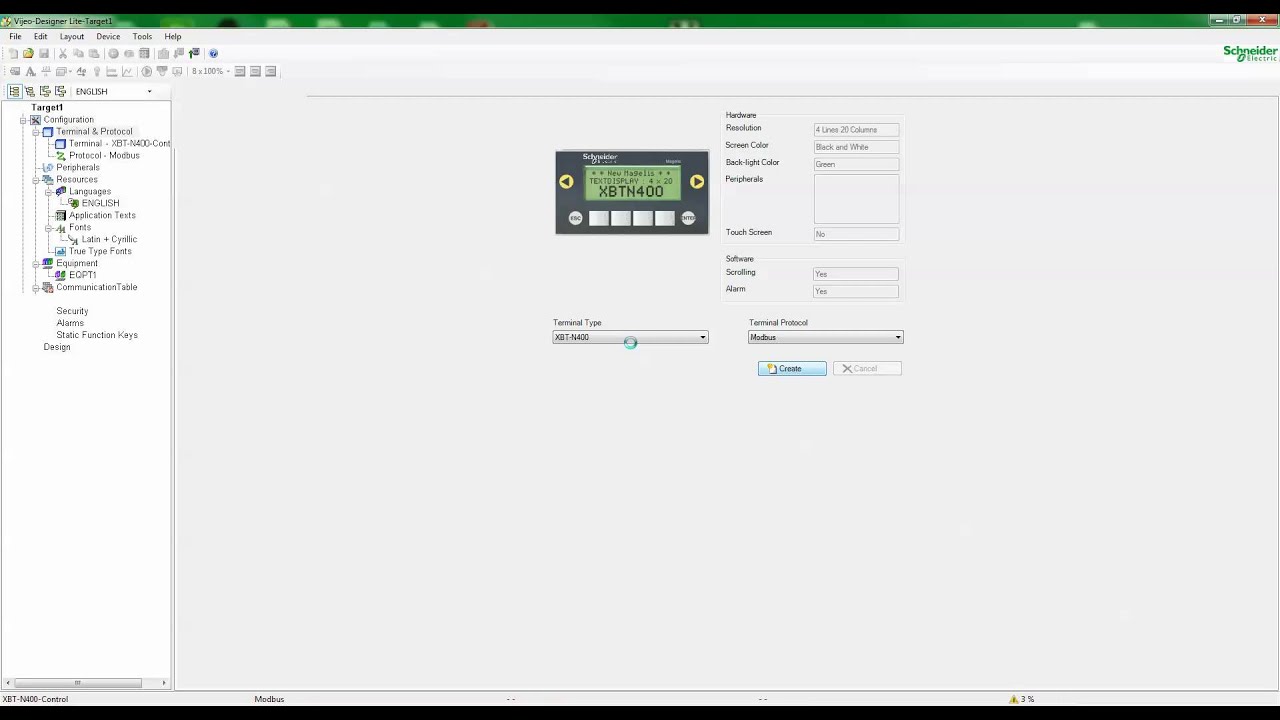This screenshot has height=720, width=1280.
Task: Select the fourth tree view mode icon
Action: click(x=60, y=91)
